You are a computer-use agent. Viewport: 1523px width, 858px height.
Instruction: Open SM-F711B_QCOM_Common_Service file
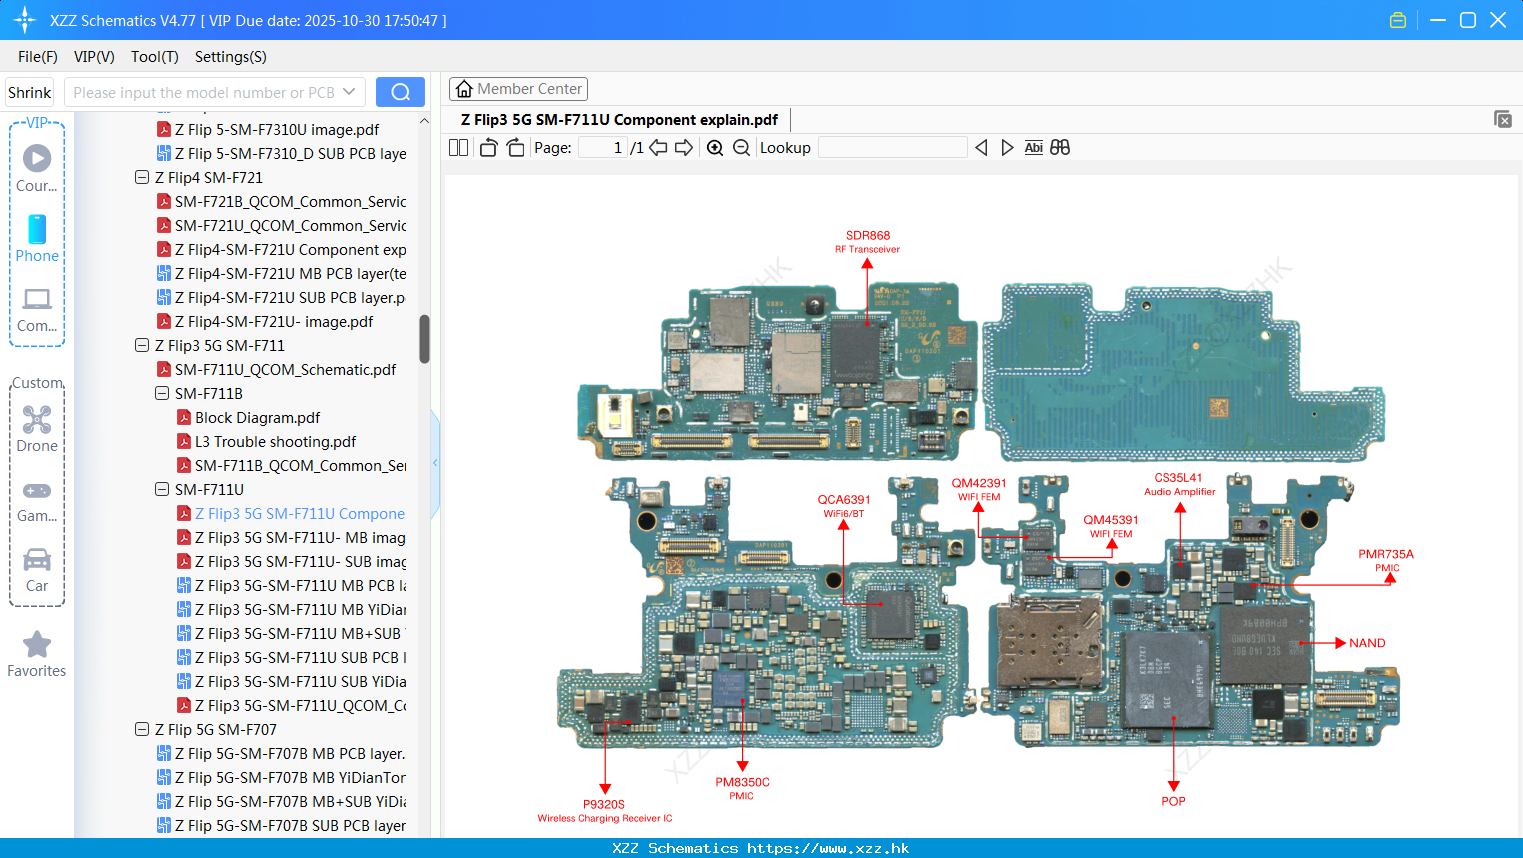292,466
